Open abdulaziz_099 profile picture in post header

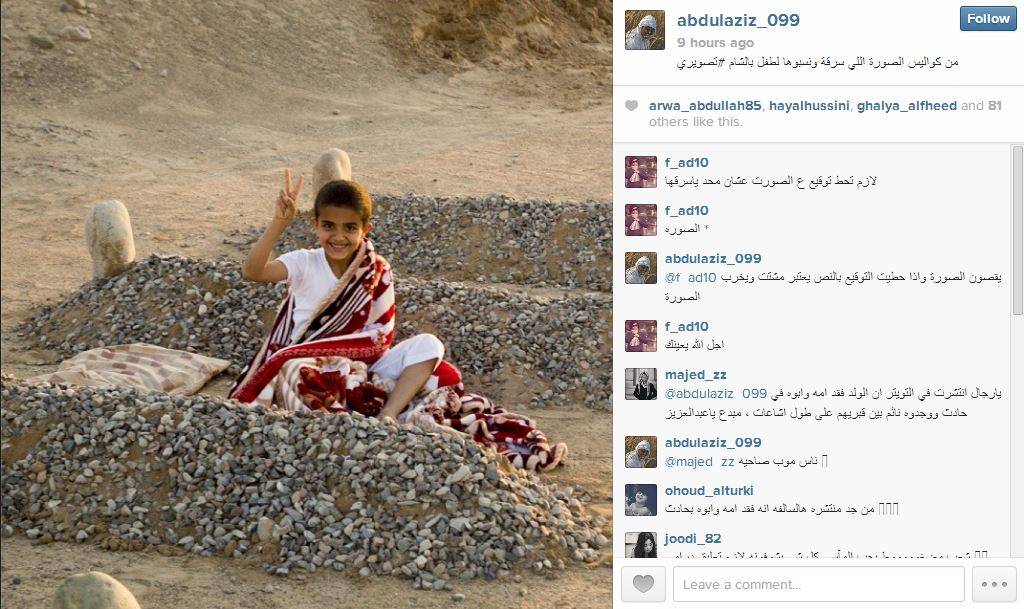tap(645, 30)
